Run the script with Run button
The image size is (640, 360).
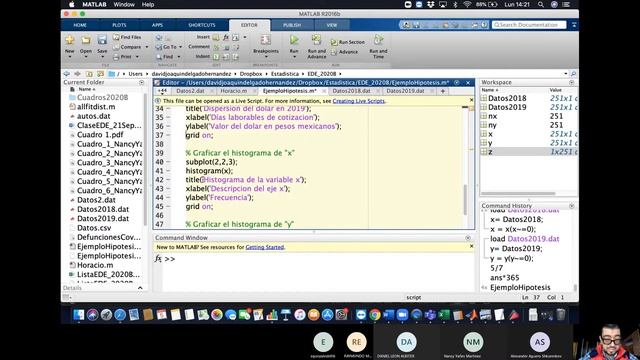coord(294,40)
